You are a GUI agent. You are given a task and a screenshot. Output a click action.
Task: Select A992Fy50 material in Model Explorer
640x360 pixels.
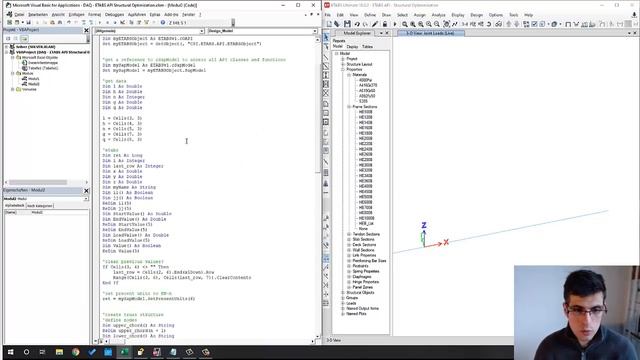coord(367,96)
